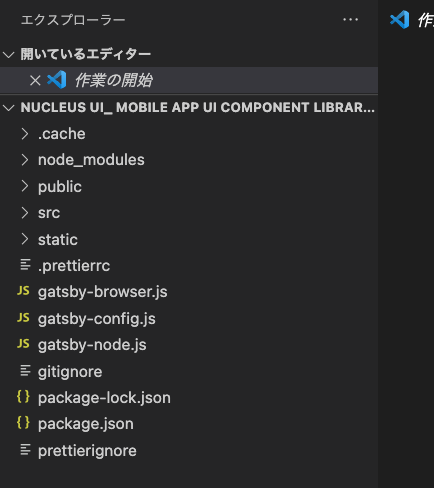This screenshot has width=434, height=488.
Task: Click the VS Code icon beside 作業の開始 in open editors
Action: coord(56,80)
